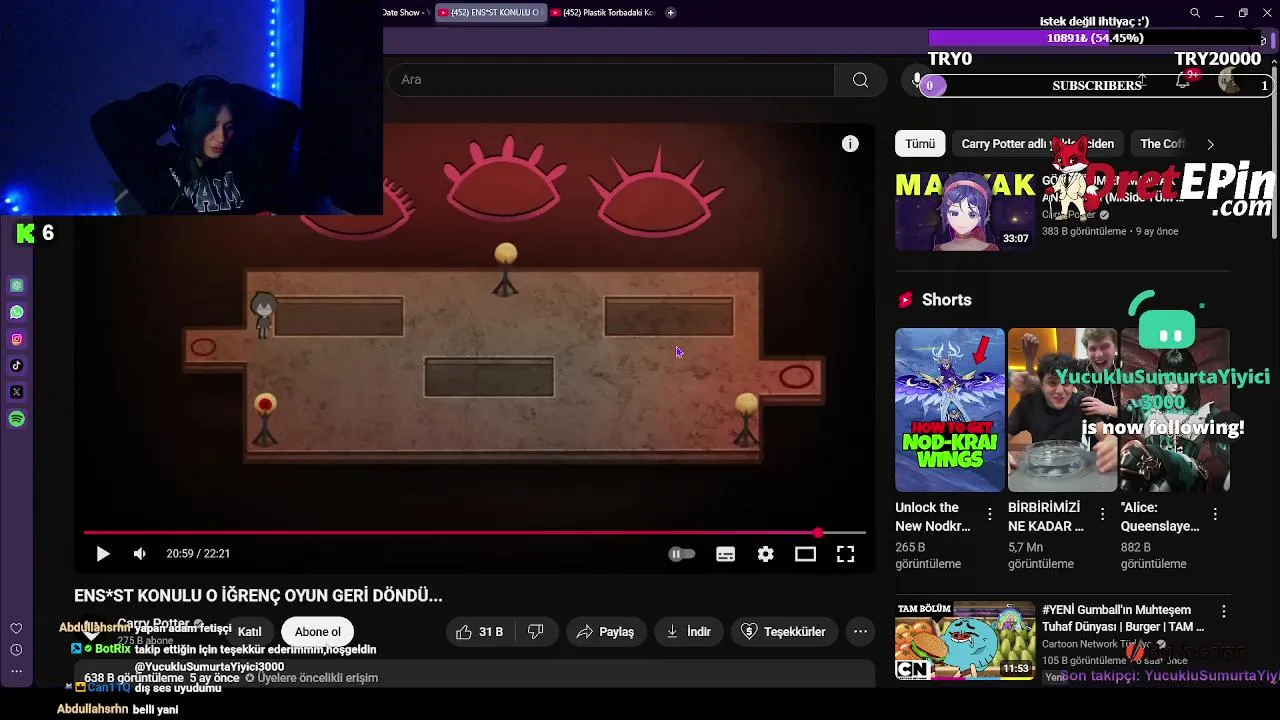
Task: Click the page scrollbar on right
Action: click(1274, 150)
